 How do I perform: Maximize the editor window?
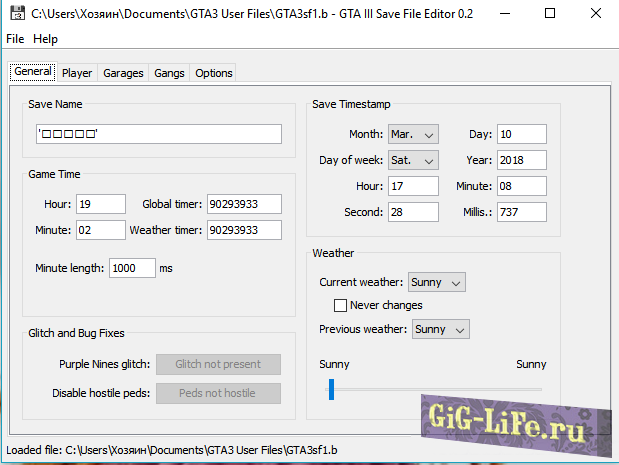549,15
